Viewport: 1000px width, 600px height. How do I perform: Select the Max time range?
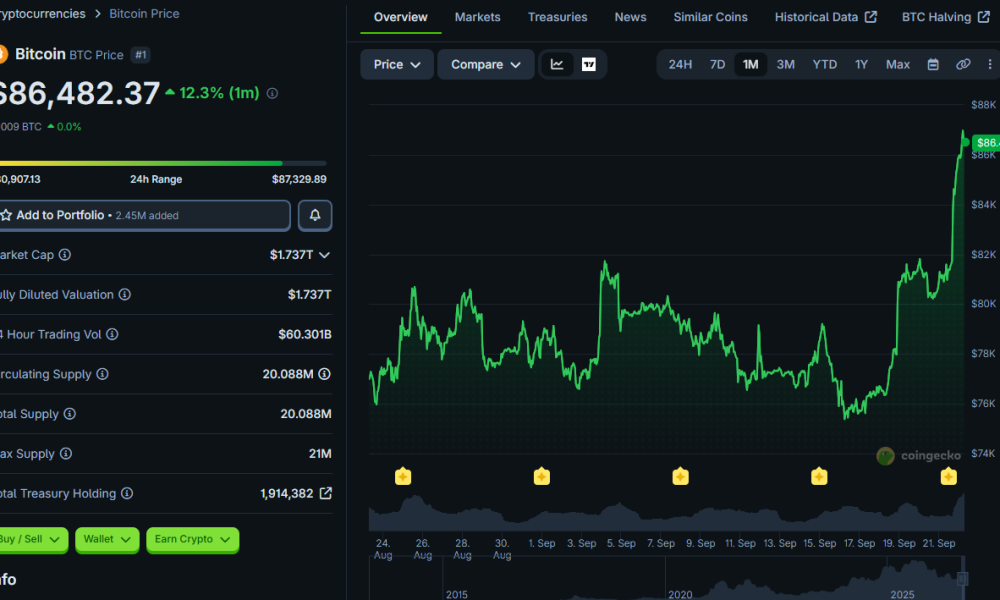click(897, 64)
